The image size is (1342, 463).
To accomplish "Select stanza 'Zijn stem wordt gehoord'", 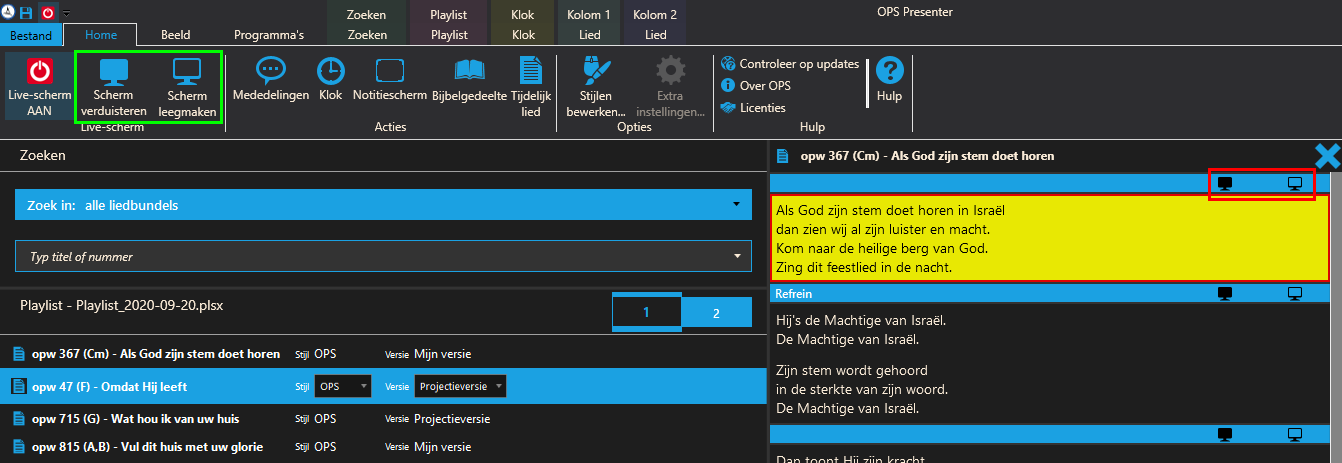I will tap(861, 389).
